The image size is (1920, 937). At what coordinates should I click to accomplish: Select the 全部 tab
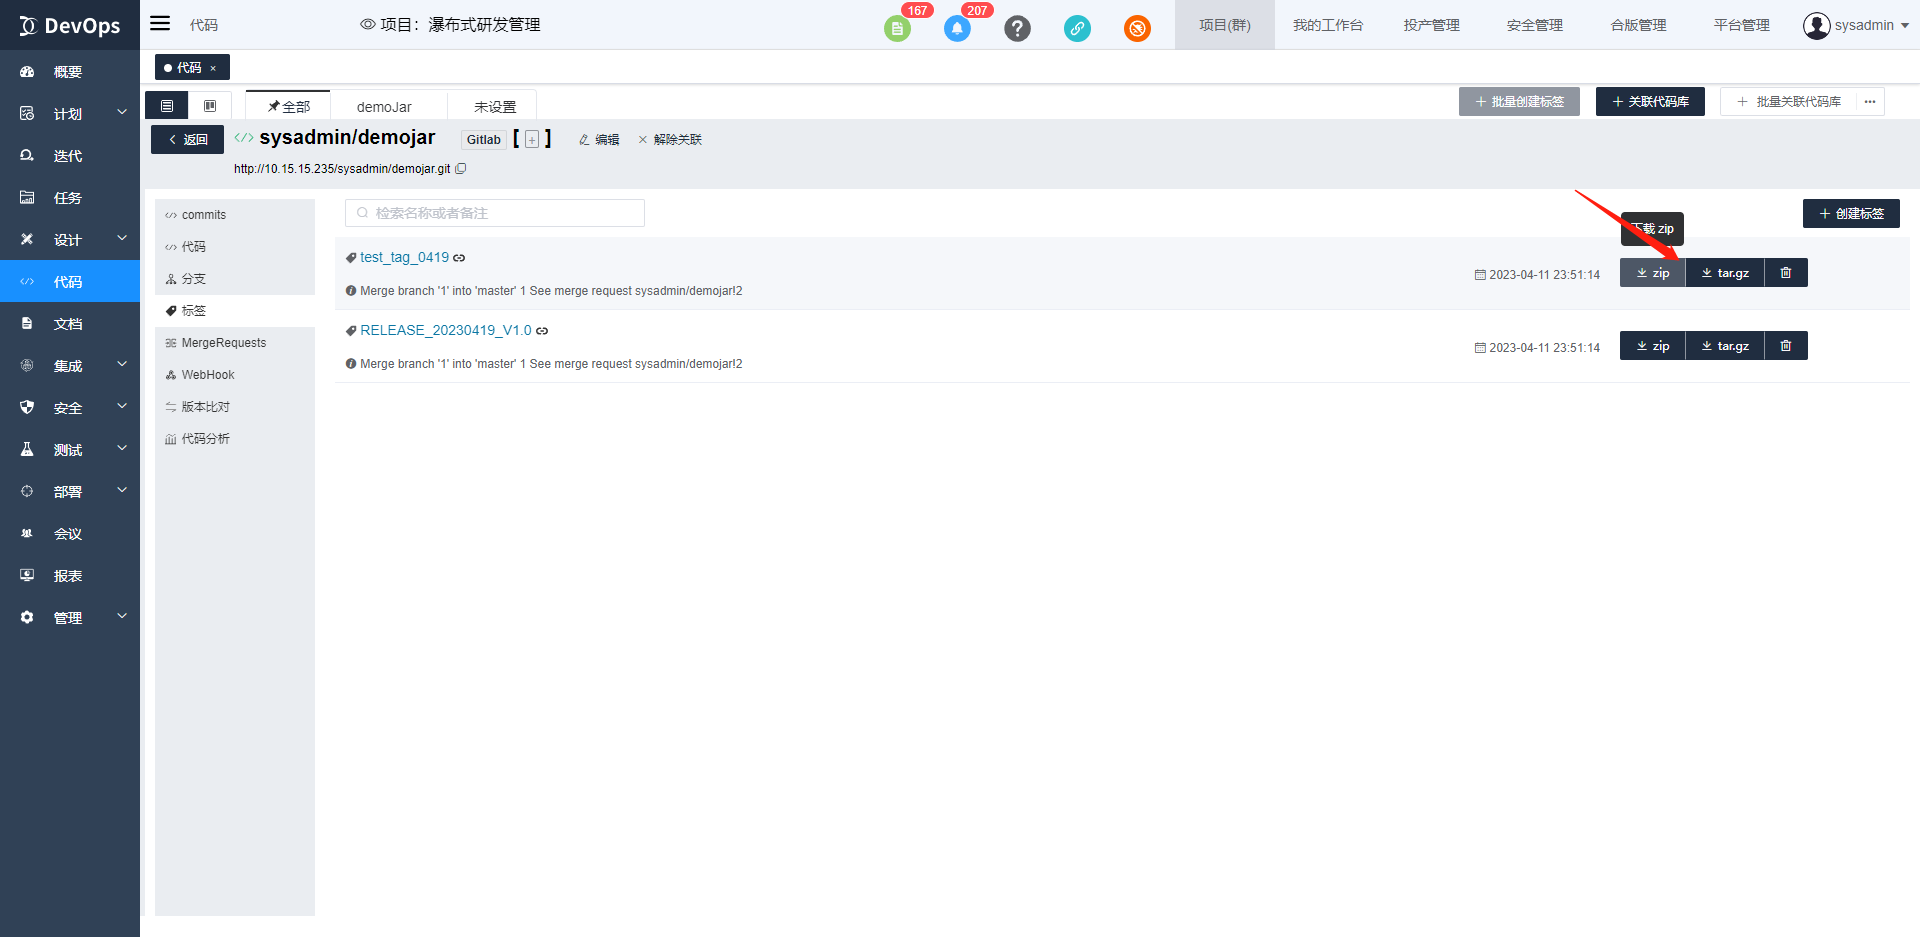289,106
